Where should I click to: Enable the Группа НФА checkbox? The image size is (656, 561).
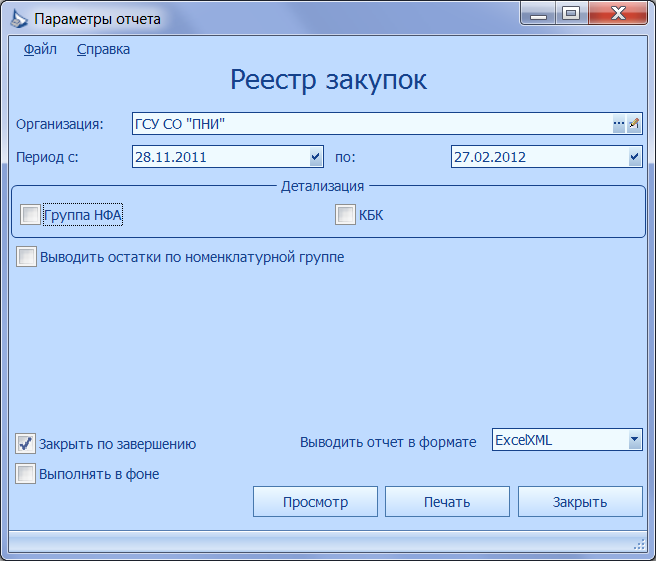click(31, 215)
